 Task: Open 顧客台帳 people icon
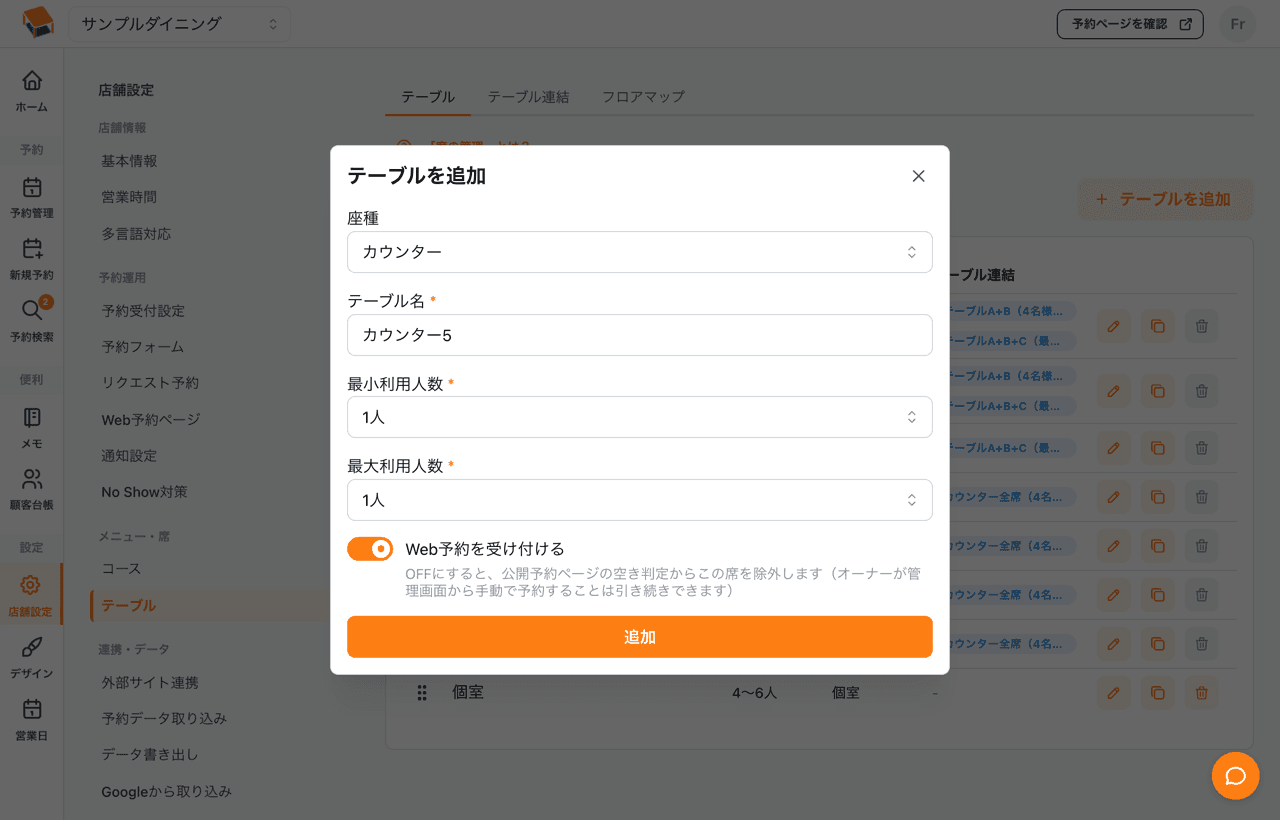point(32,479)
